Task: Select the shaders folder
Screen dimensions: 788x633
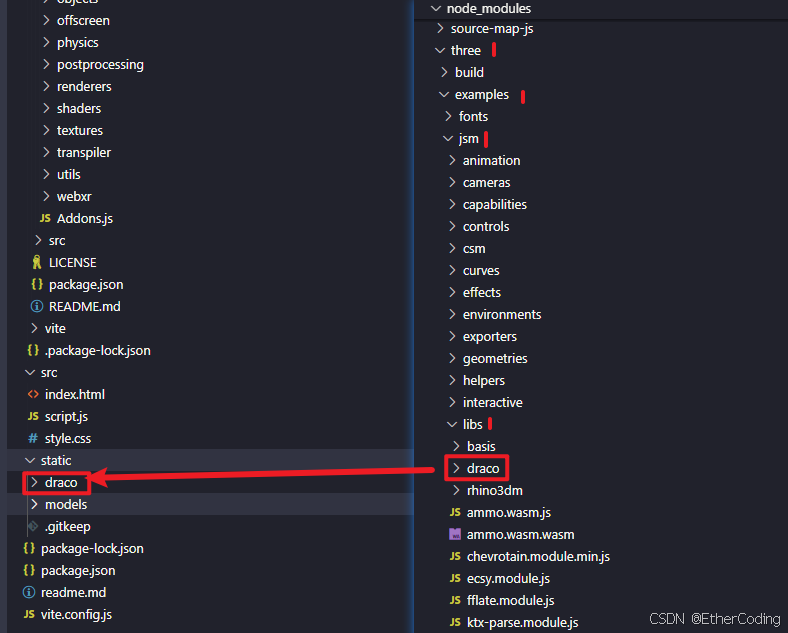Action: point(79,109)
